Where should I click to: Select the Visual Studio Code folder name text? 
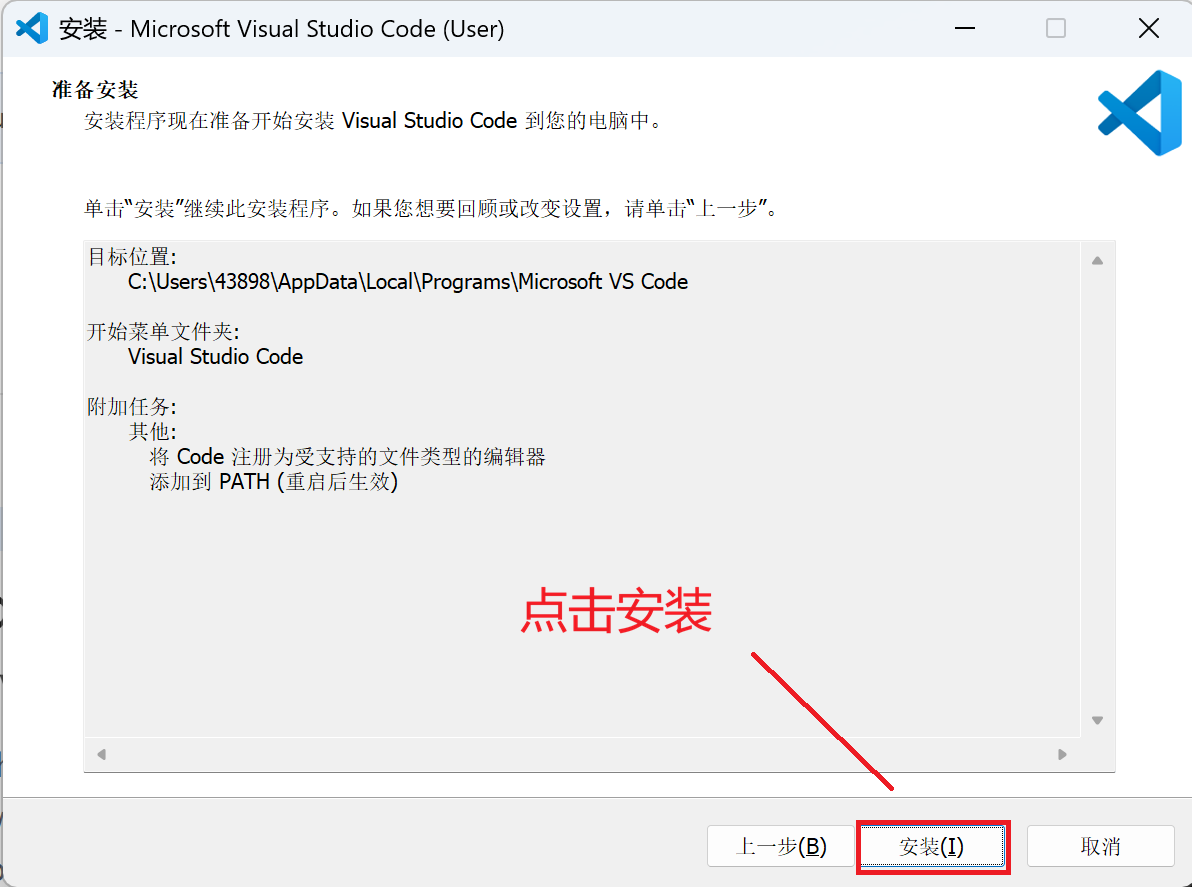point(215,356)
